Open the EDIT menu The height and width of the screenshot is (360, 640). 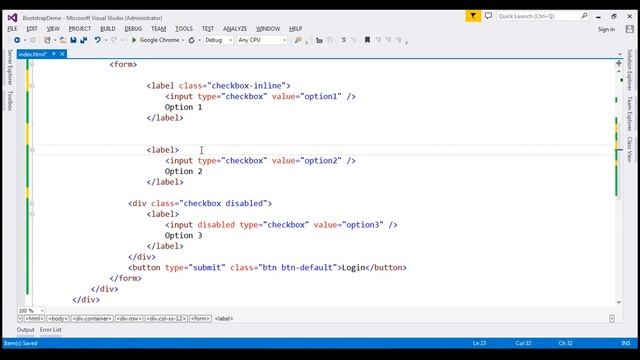31,29
